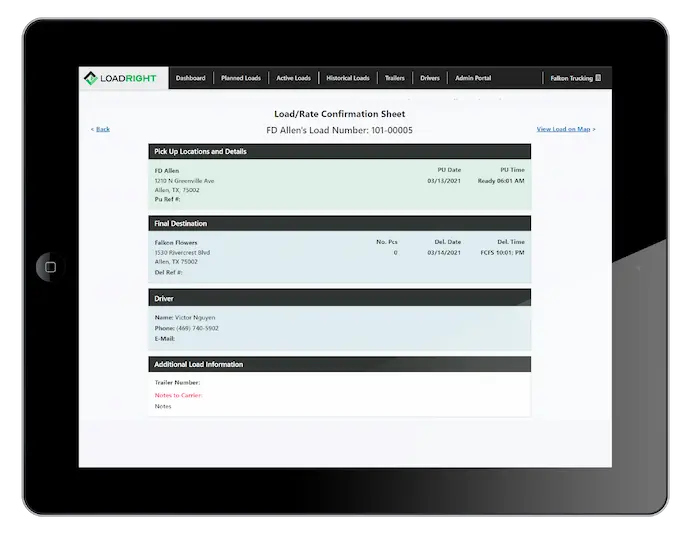
Task: Click Additional Load Information header
Action: (x=339, y=364)
